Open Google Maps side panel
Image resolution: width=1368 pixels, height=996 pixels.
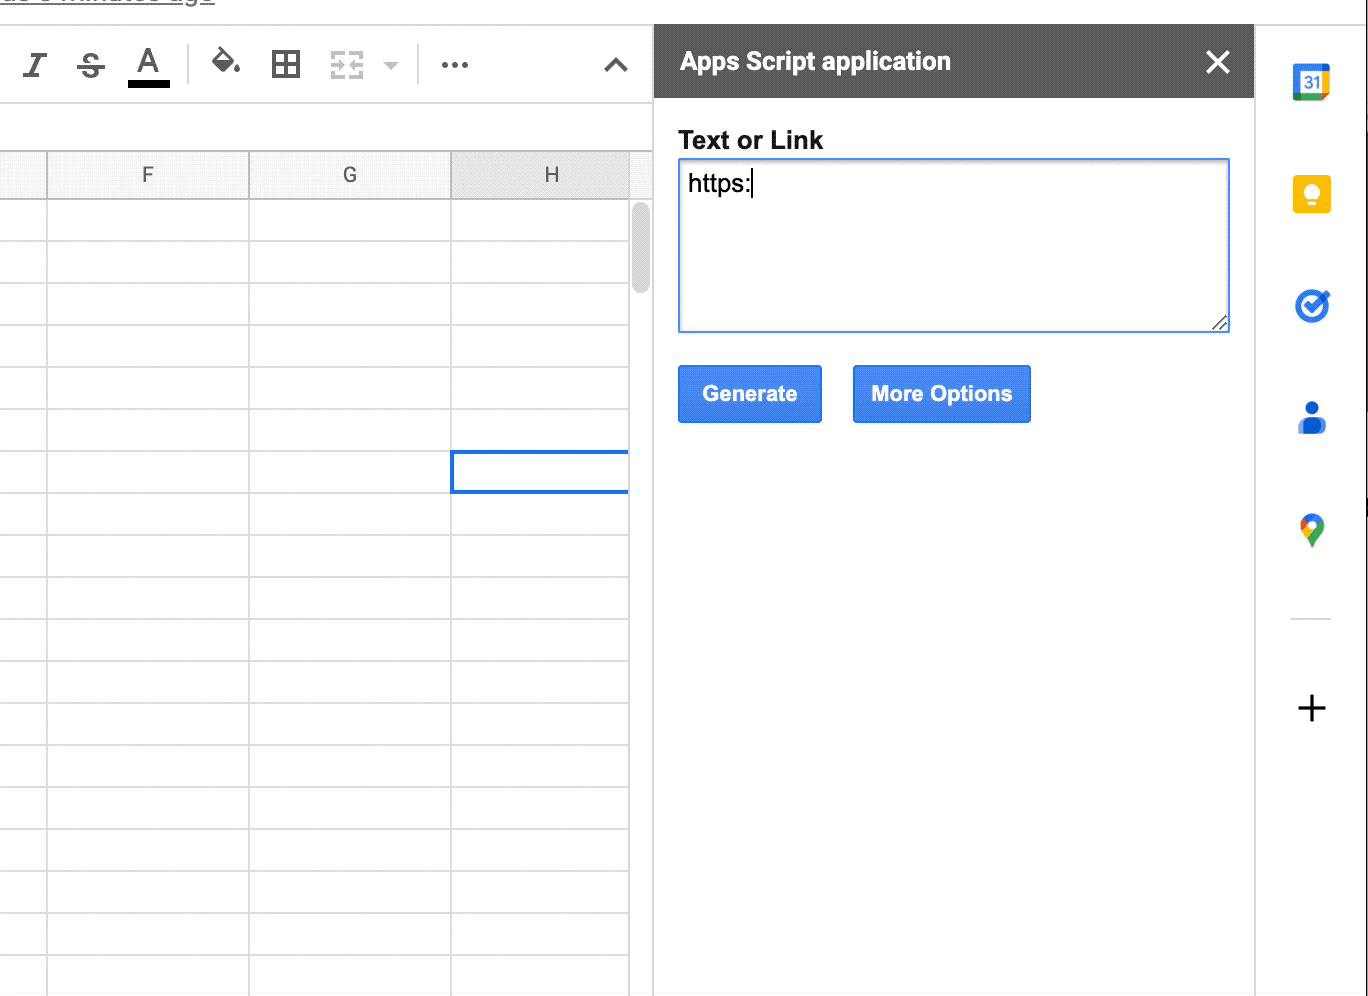pos(1311,530)
